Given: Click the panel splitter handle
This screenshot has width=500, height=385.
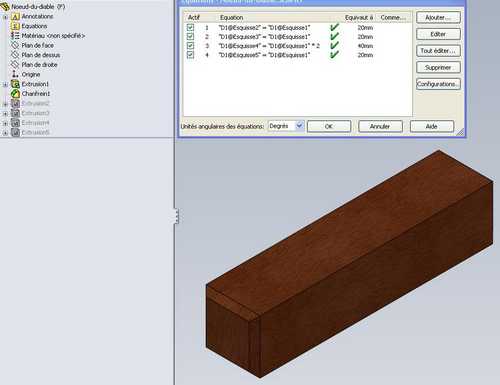Looking at the screenshot, I should (x=177, y=216).
